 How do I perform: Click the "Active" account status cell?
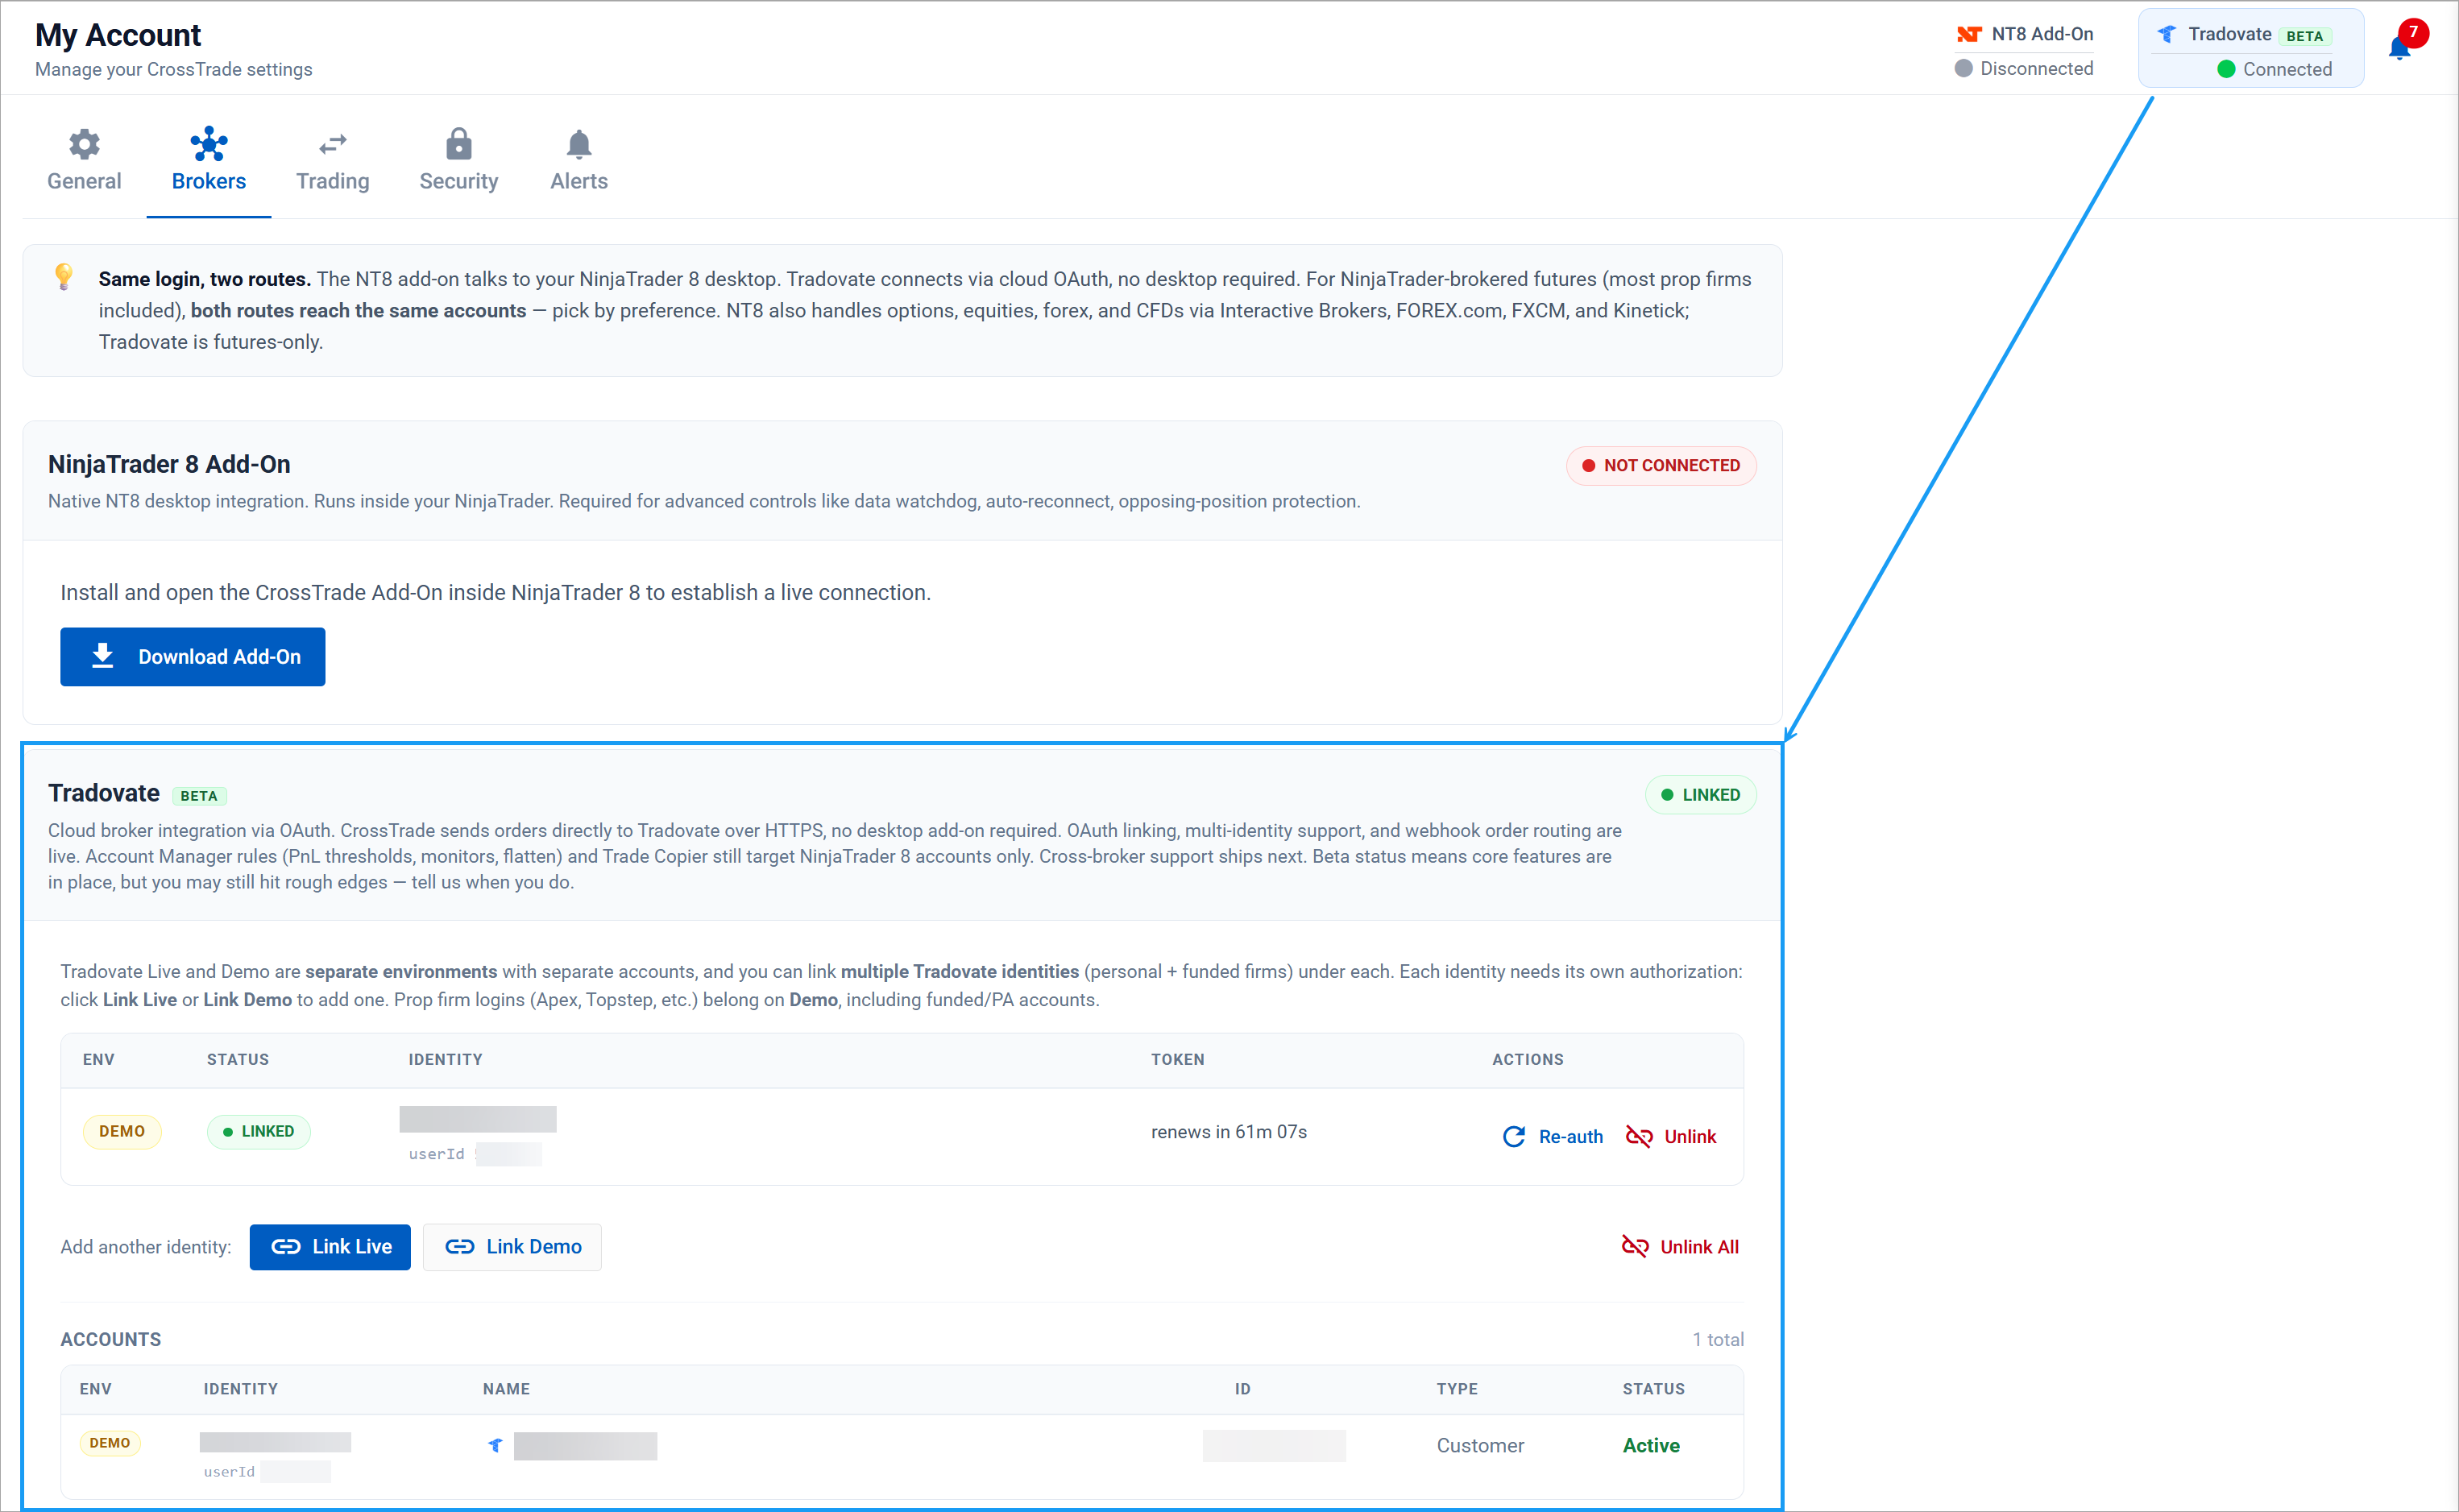coord(1651,1446)
